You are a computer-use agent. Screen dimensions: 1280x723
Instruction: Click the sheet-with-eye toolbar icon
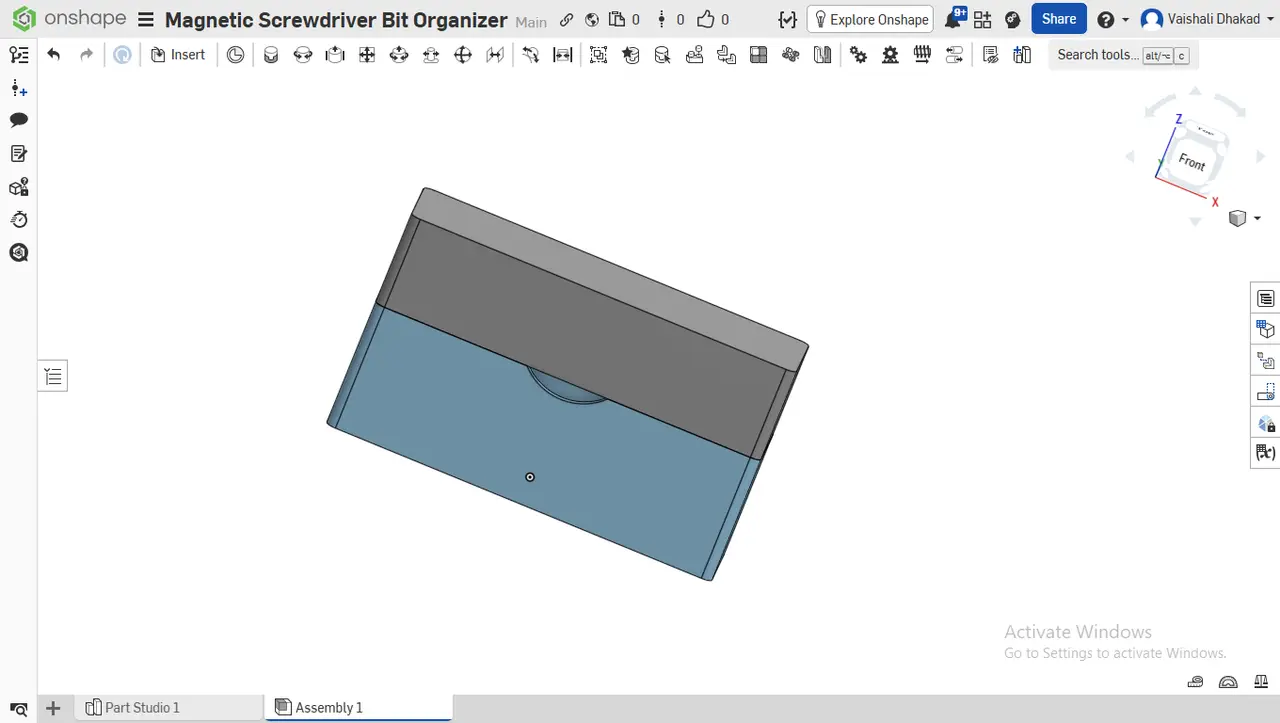(990, 55)
